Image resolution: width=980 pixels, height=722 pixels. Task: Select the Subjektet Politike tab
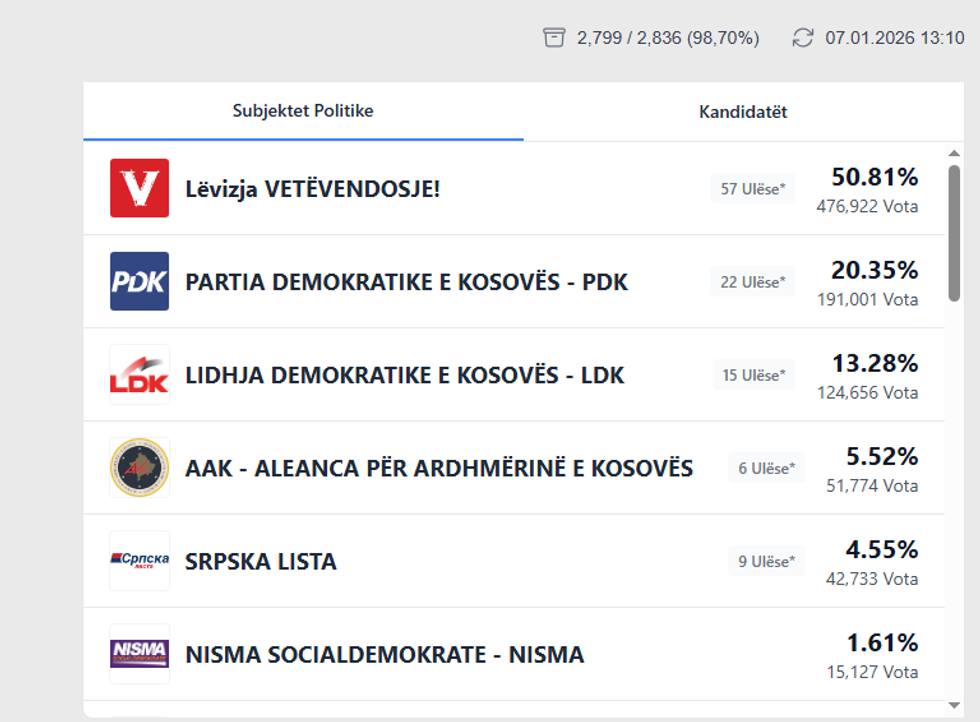tap(303, 111)
